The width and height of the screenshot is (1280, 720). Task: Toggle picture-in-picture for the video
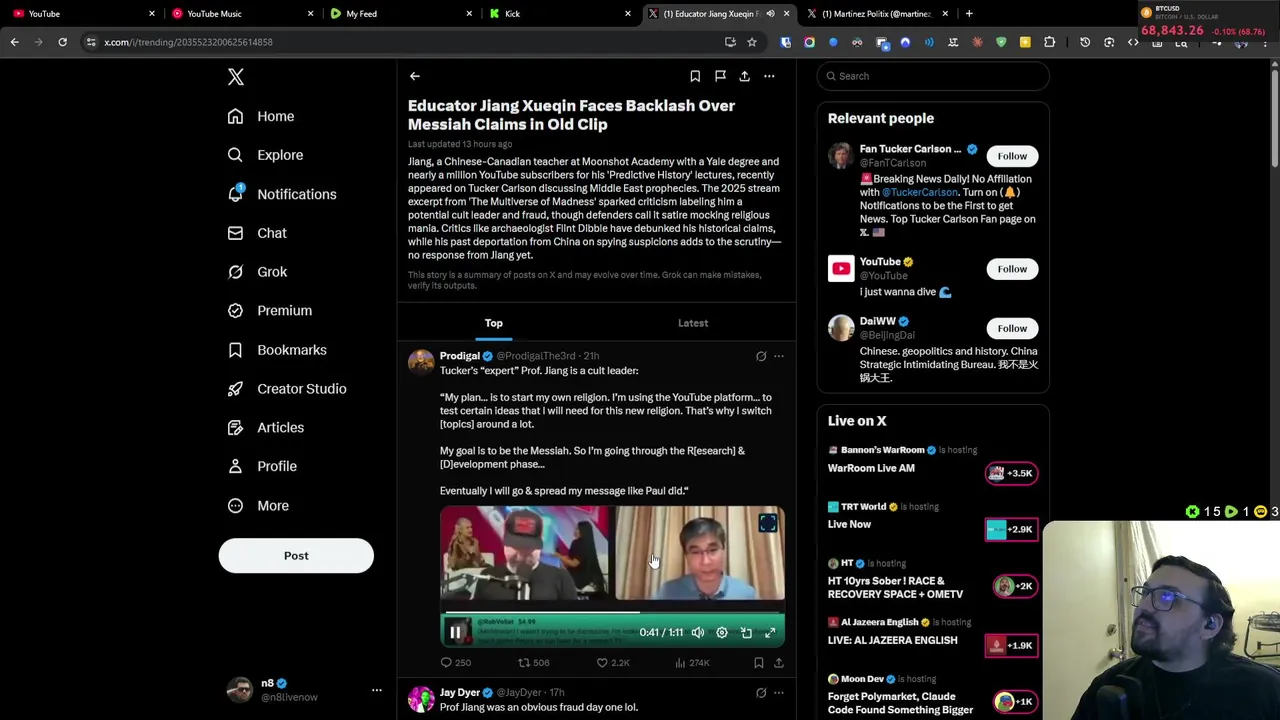coord(746,632)
